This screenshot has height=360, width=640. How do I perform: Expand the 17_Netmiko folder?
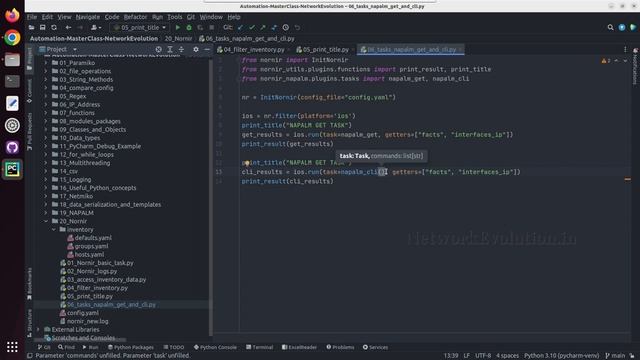tap(46, 196)
